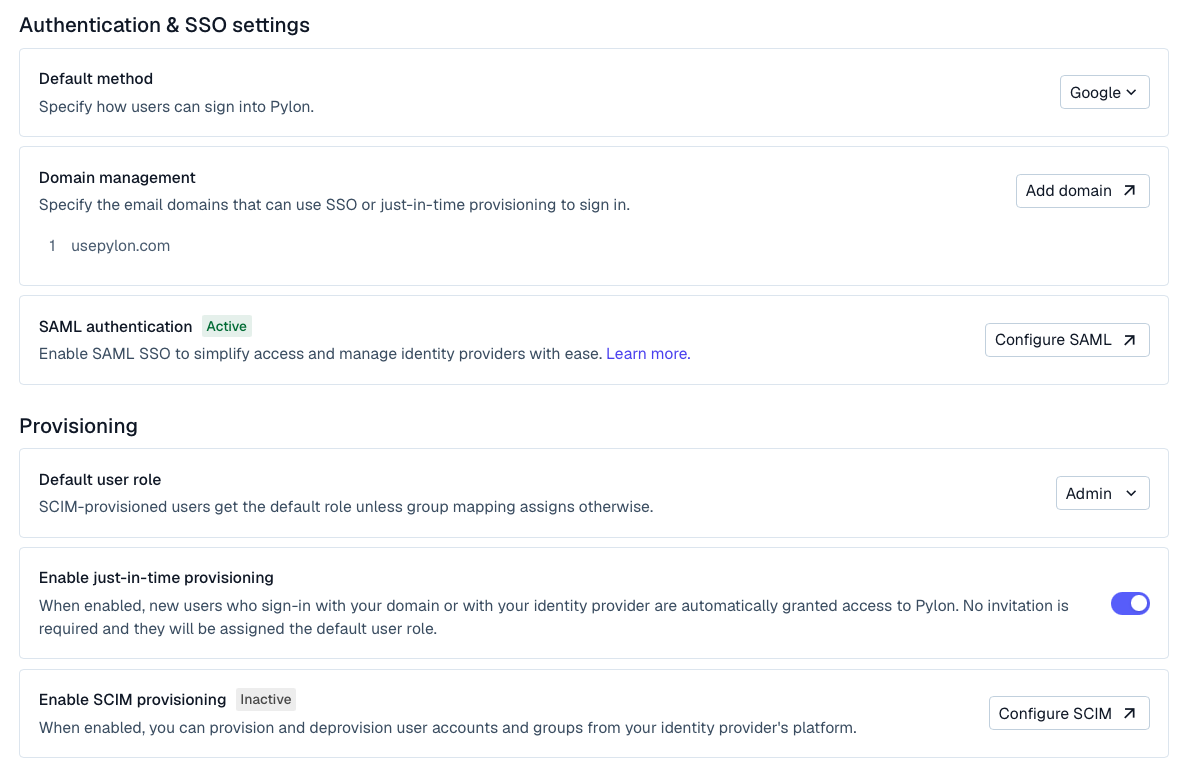Expand the Admin default role dropdown
This screenshot has height=766, width=1186.
pyautogui.click(x=1102, y=493)
